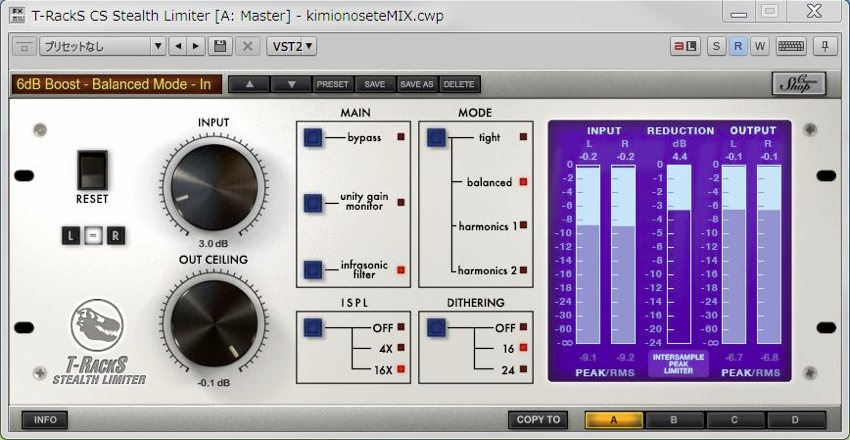Click the output PEAK/RMS label

coord(751,372)
